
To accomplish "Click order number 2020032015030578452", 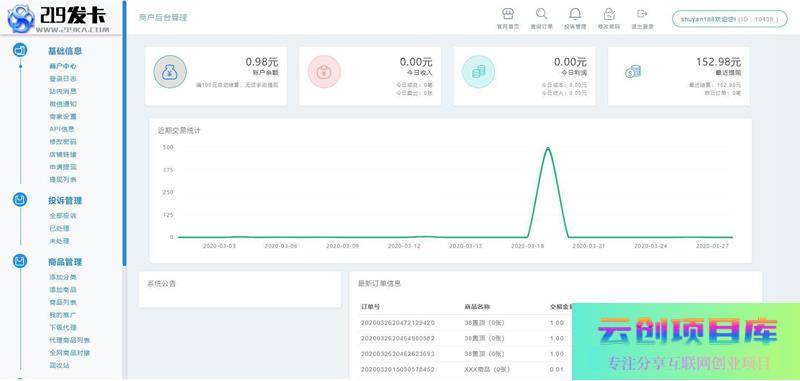I will [x=398, y=369].
